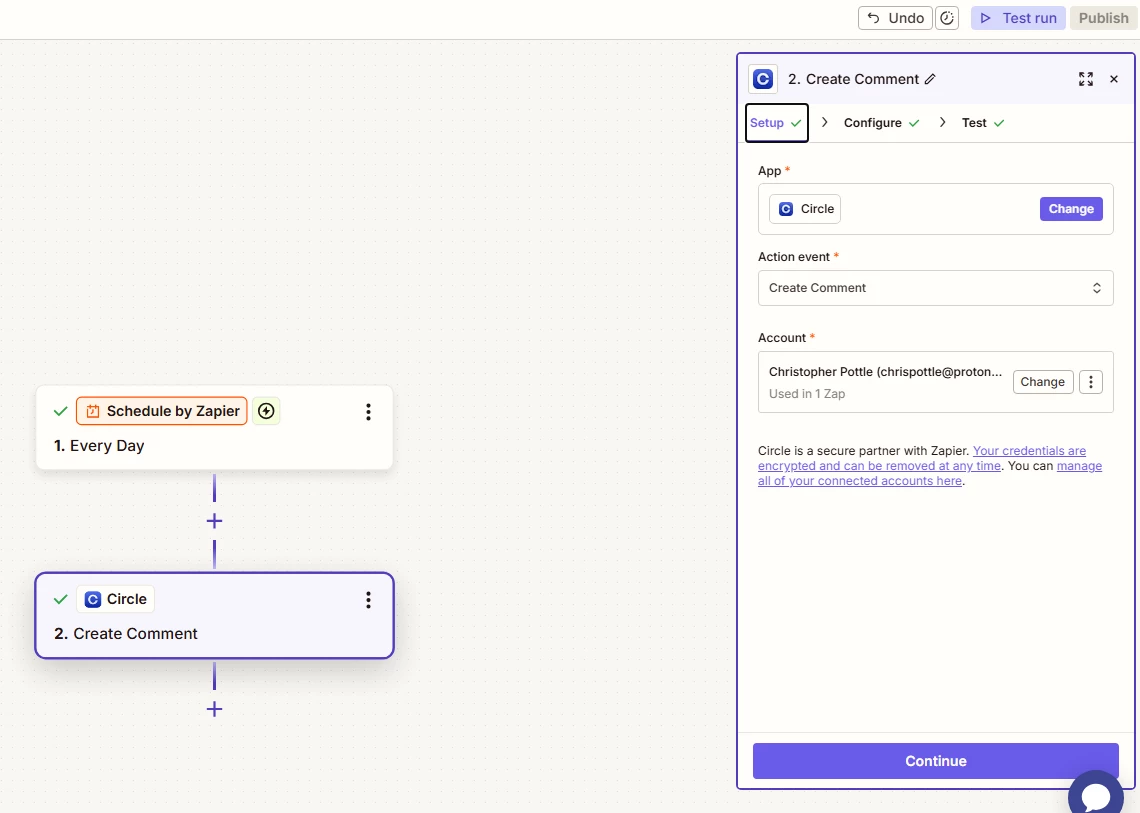Switch to the Setup tab
This screenshot has width=1140, height=813.
(x=776, y=123)
